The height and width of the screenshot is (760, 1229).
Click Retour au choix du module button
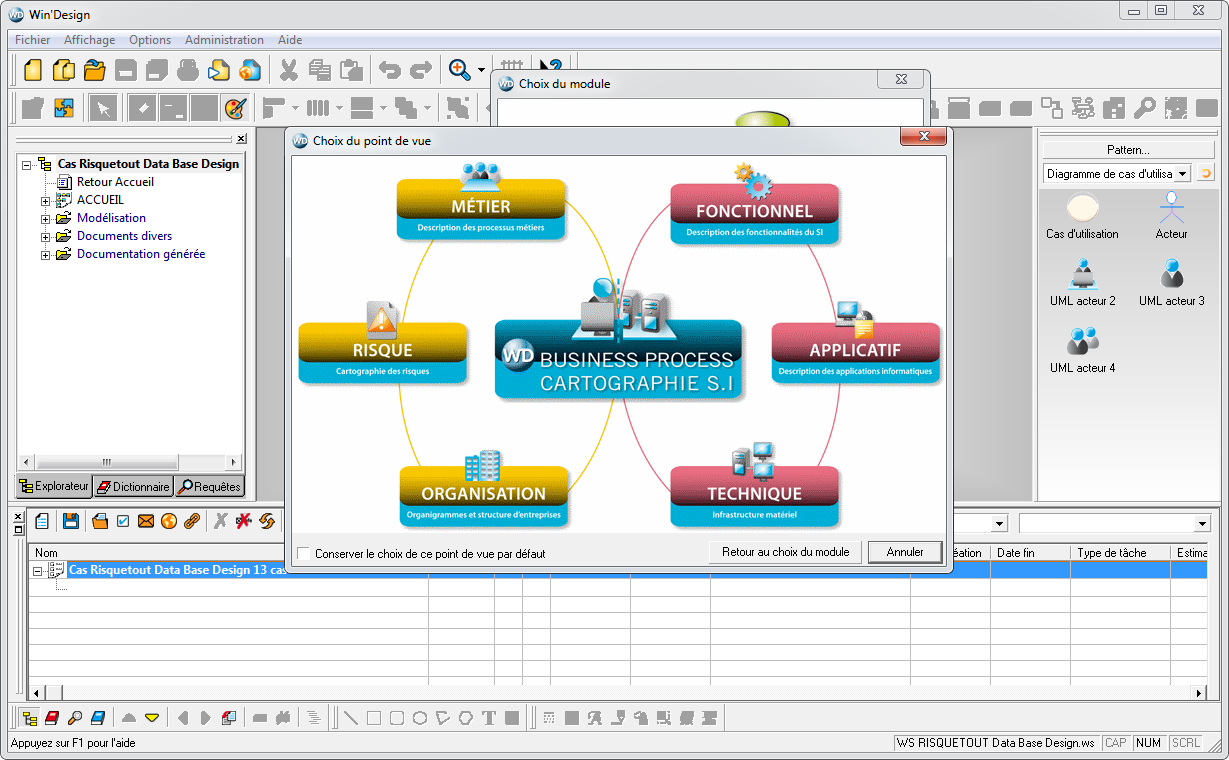[785, 552]
